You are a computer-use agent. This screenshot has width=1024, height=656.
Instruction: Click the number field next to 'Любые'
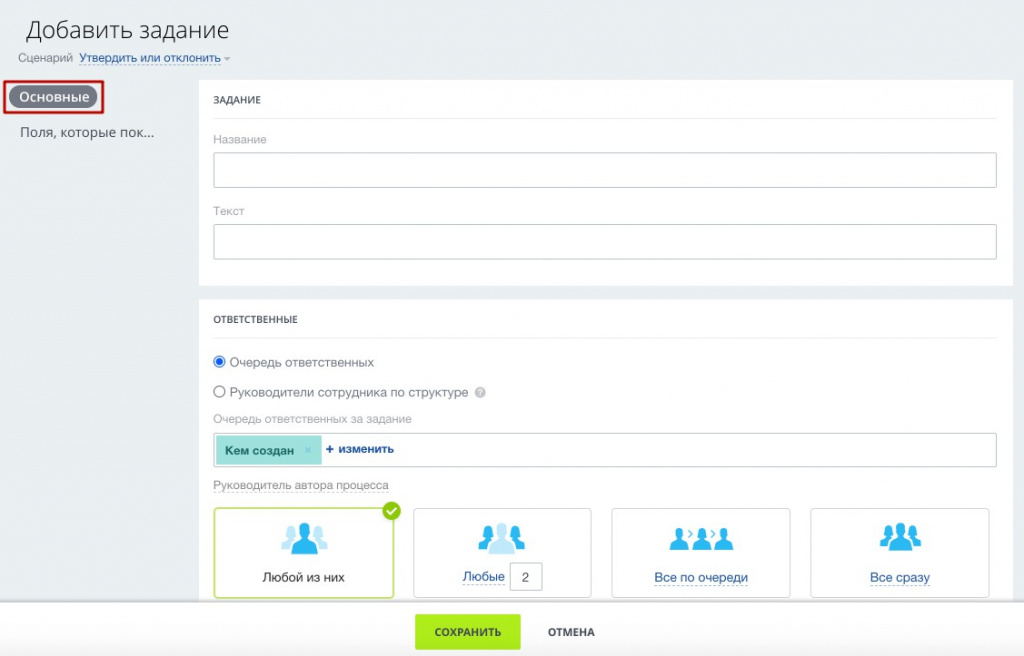[526, 577]
